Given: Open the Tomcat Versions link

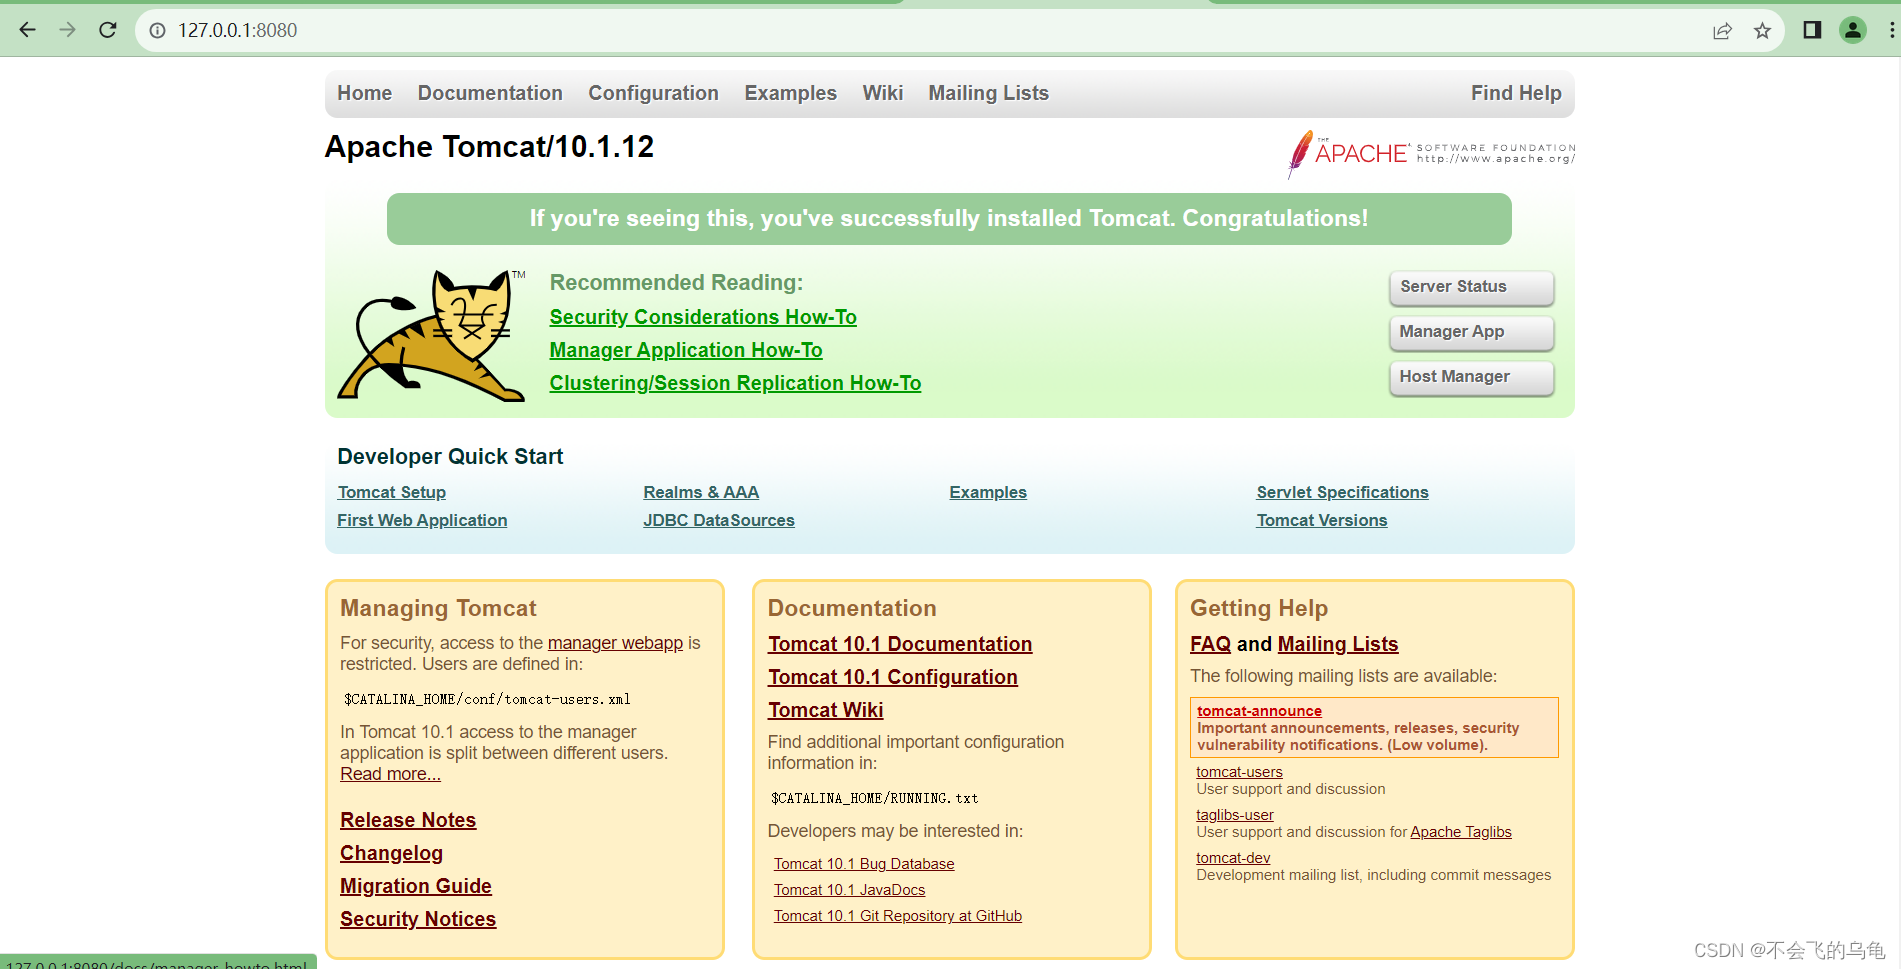Looking at the screenshot, I should tap(1322, 520).
